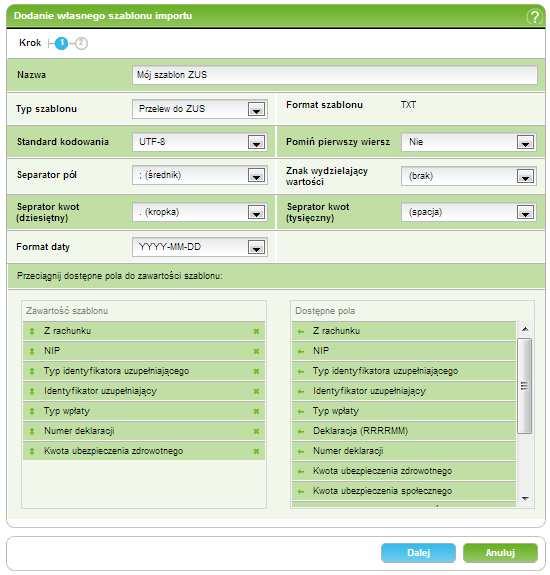Add Kwota ubezpieczenia społecznego via arrow icon
Image resolution: width=550 pixels, height=575 pixels.
tap(301, 491)
